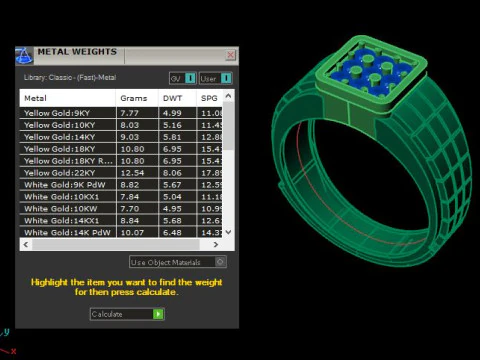Click the 12.54 grams value
Screen dimensions: 480x360
[x=132, y=173]
